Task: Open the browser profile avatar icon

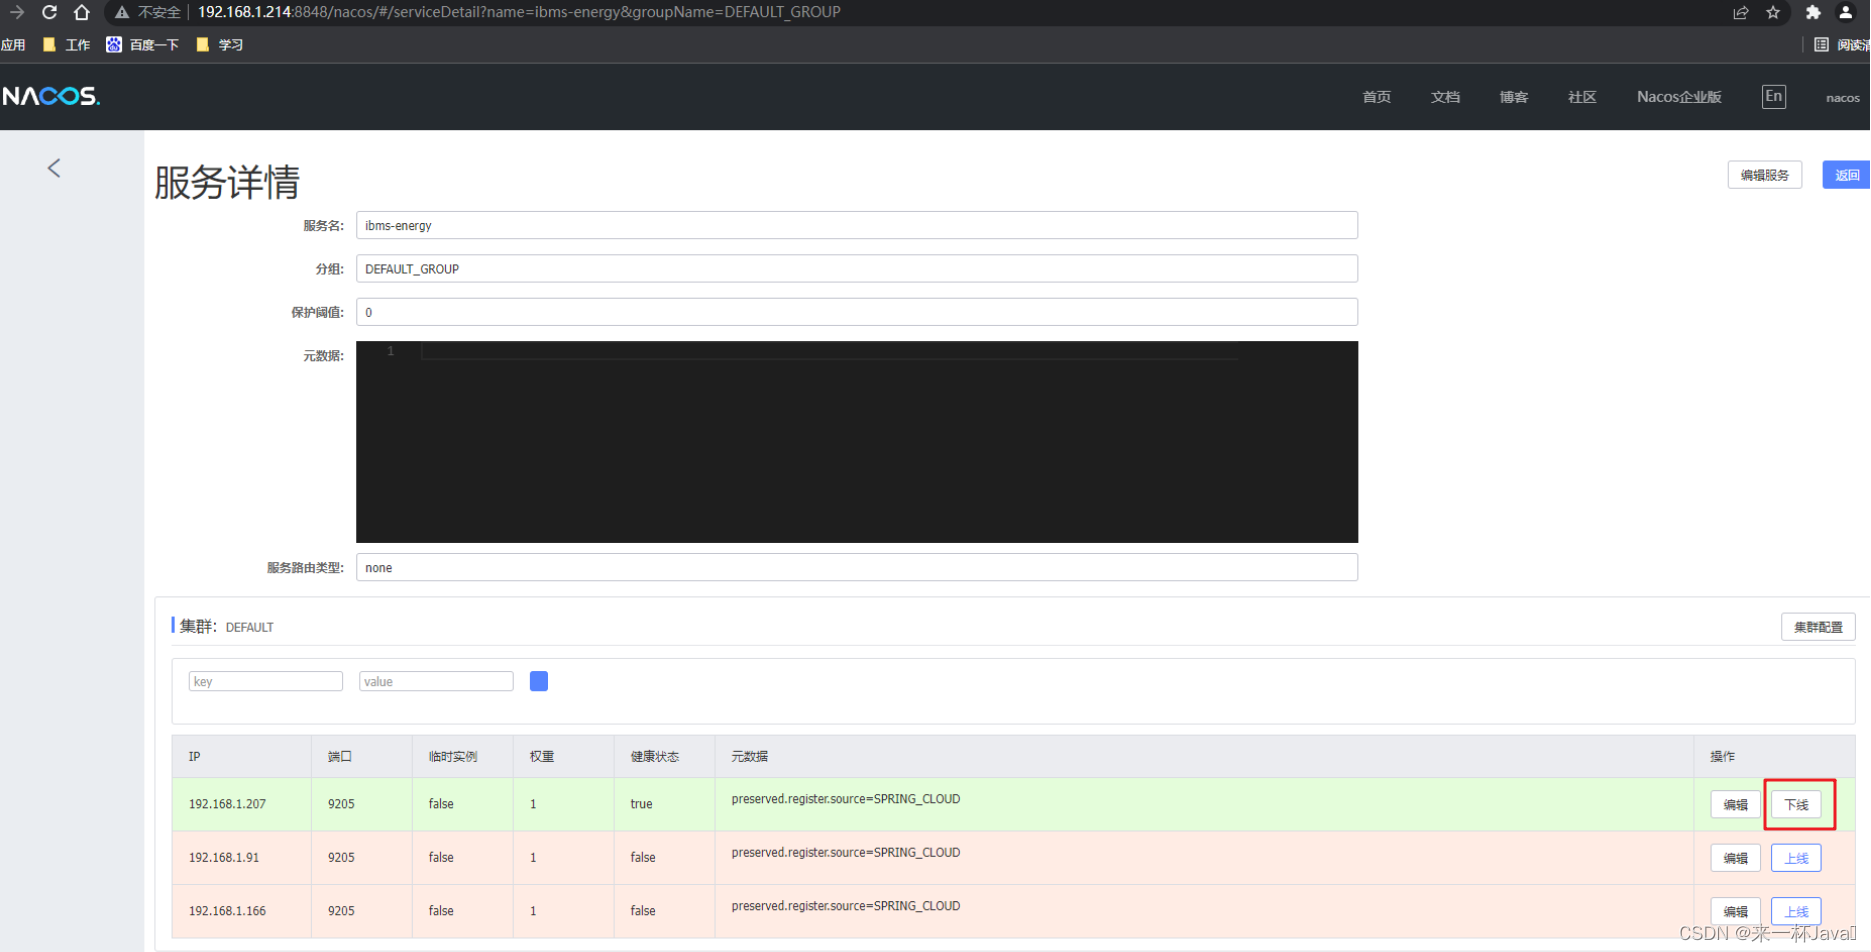Action: [x=1846, y=12]
